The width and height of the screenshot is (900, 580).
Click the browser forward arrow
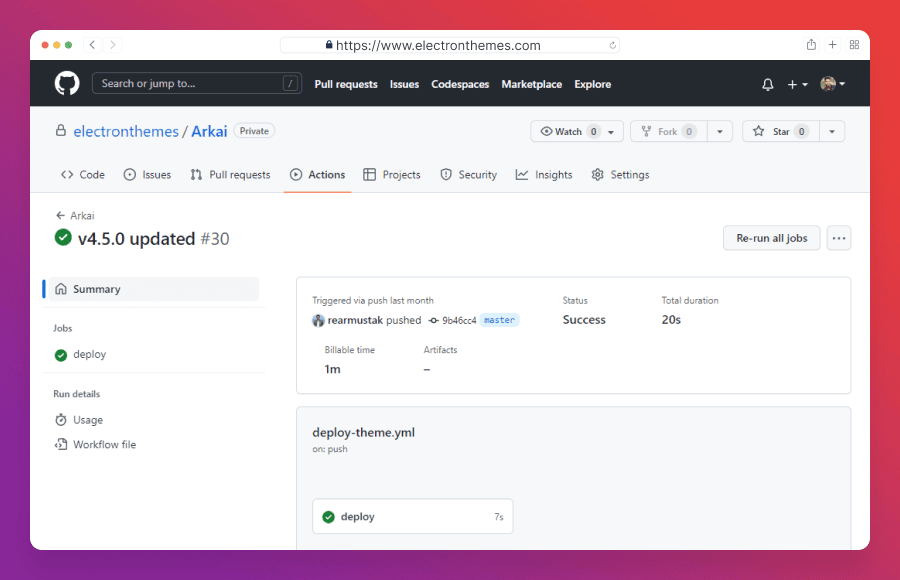click(112, 45)
